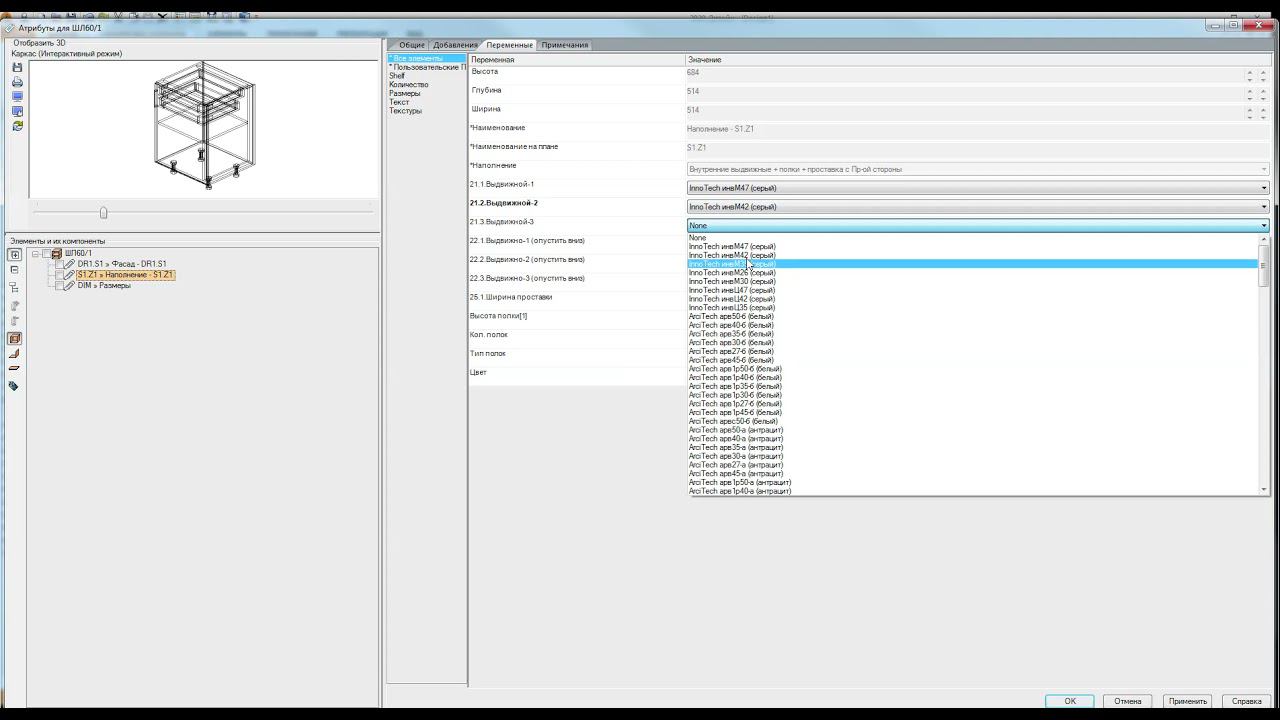Click the tag icon at the components toolbar bottom
Screen dimensions: 1280x720
click(14, 386)
